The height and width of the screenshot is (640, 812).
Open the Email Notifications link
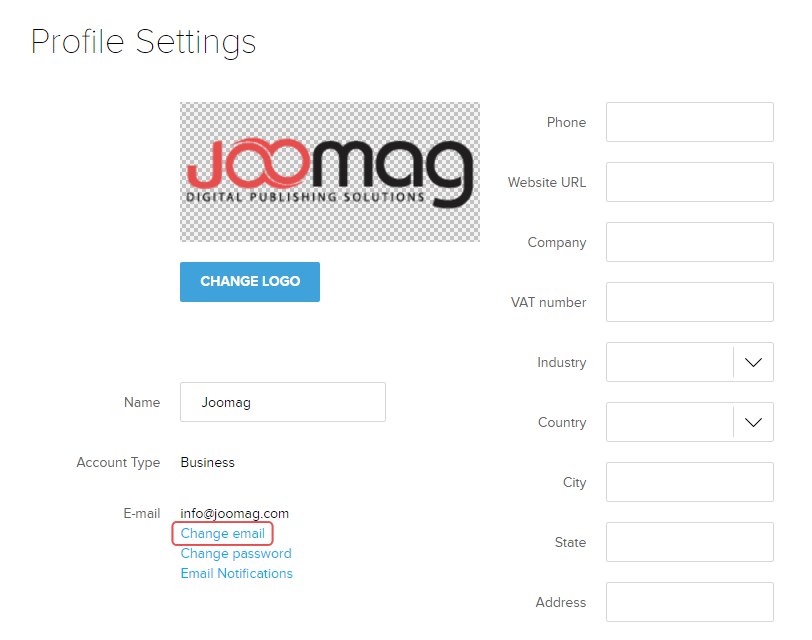(237, 573)
